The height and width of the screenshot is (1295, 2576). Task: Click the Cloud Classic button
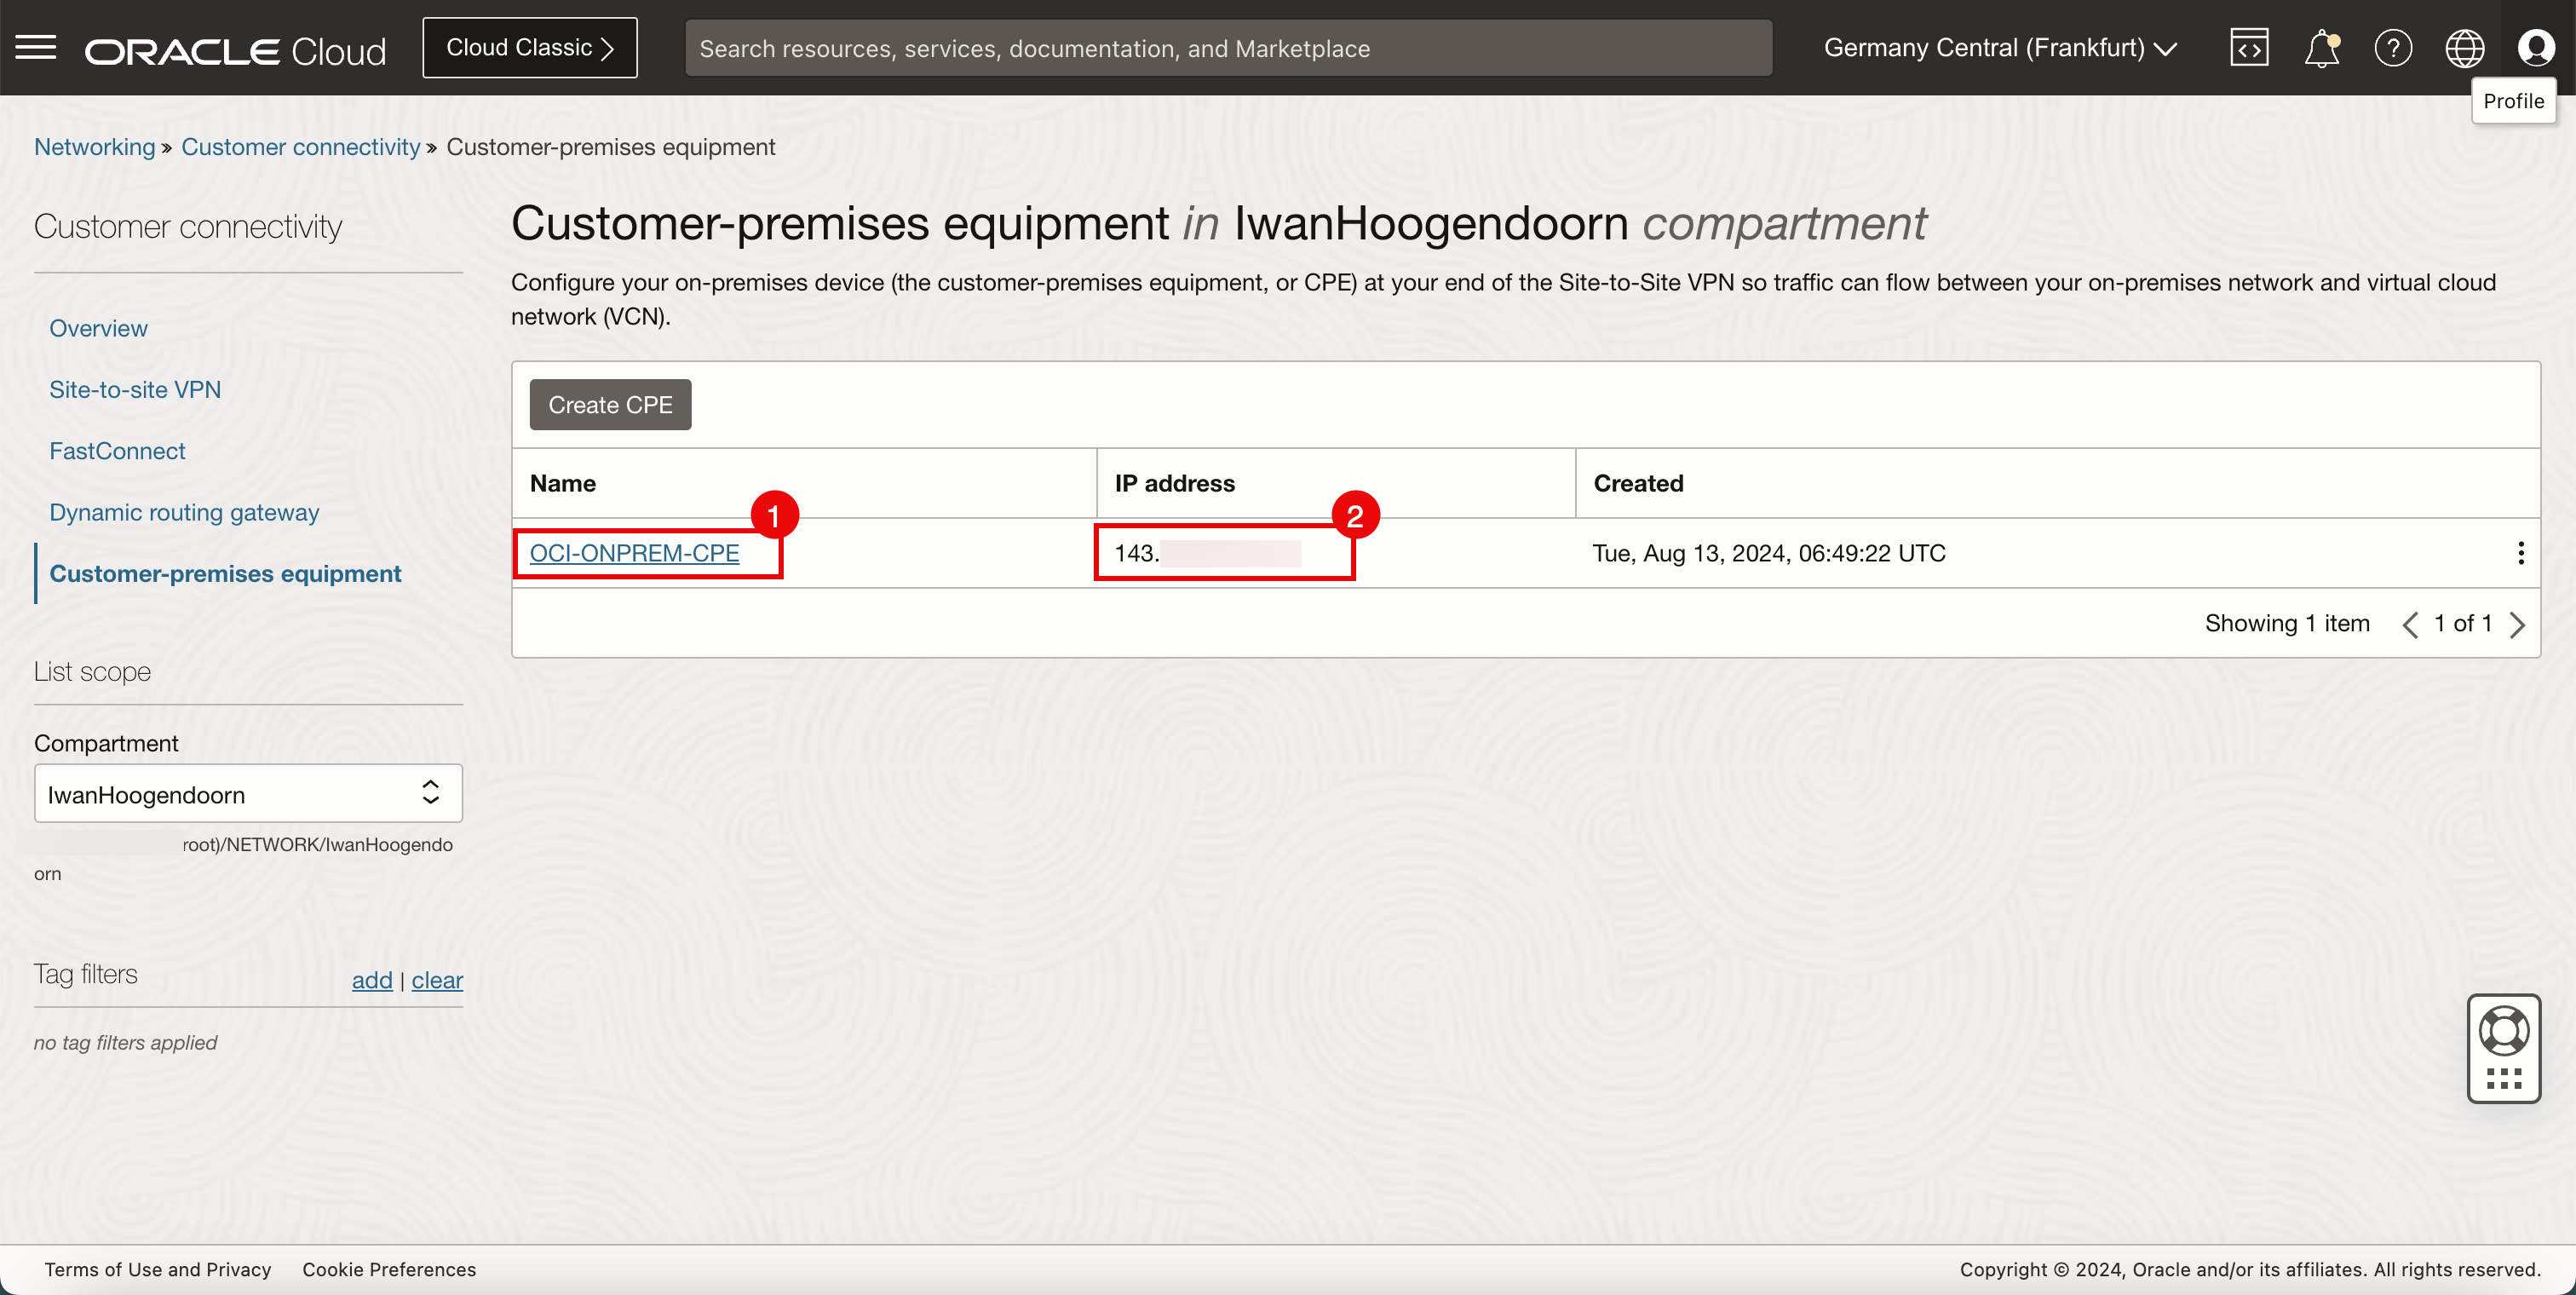pyautogui.click(x=529, y=47)
